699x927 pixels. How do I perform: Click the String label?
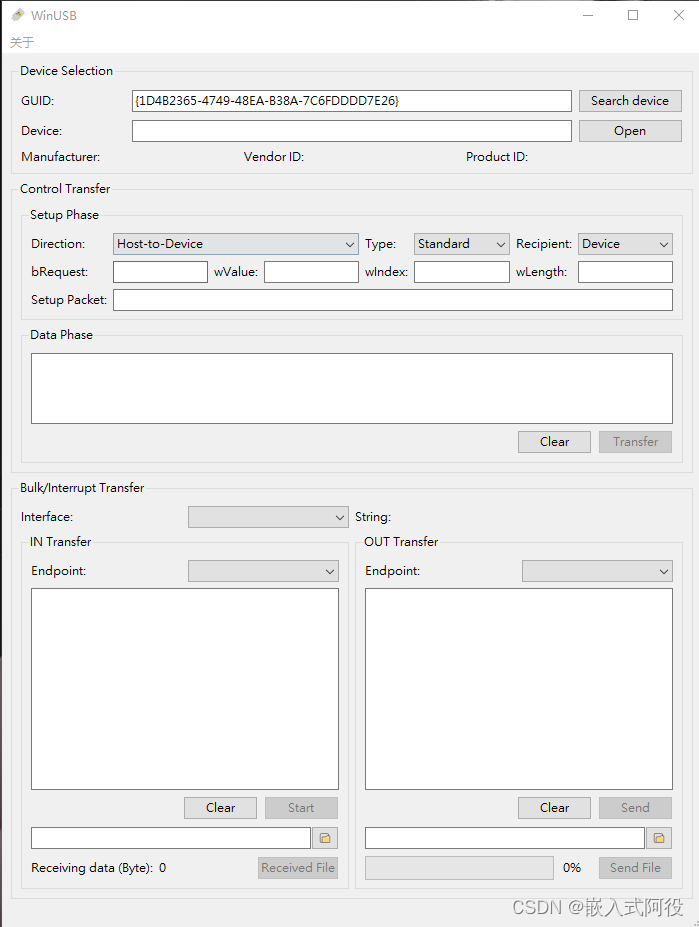tap(373, 517)
